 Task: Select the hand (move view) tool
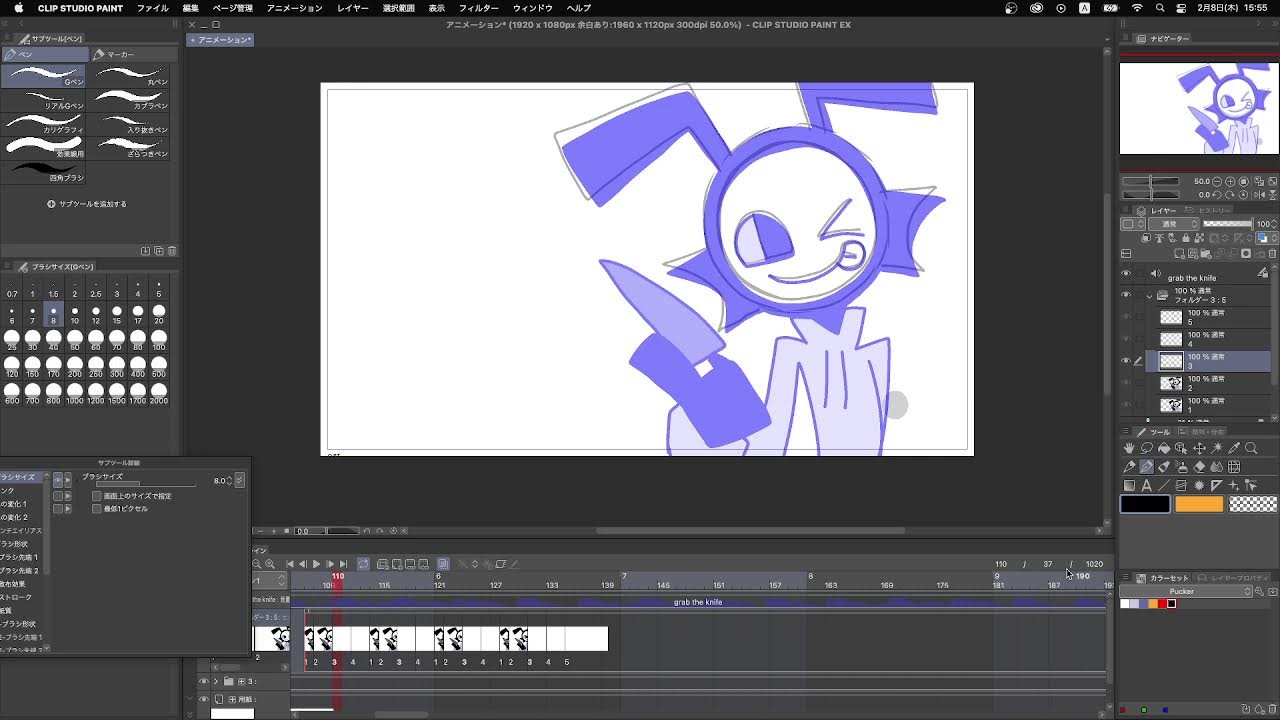[x=1129, y=448]
